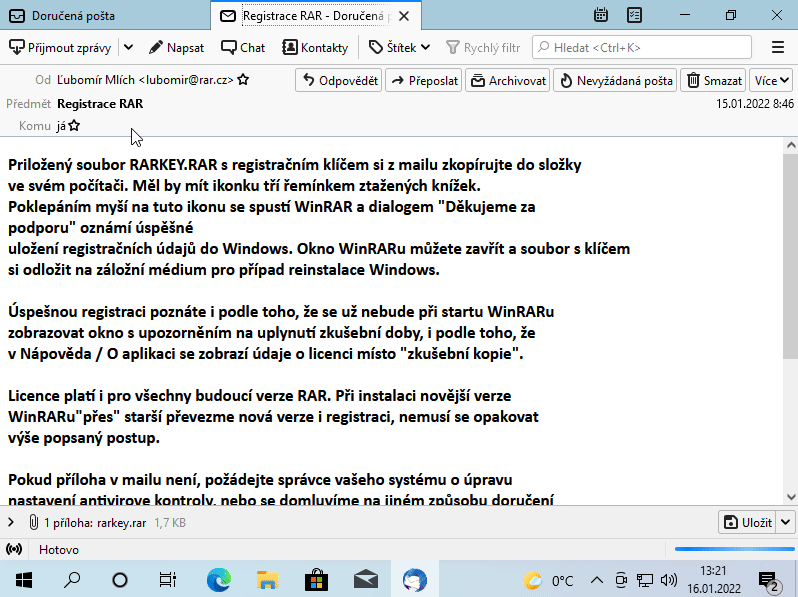Open the tasks icon in tab bar
This screenshot has width=798, height=597.
coord(634,15)
